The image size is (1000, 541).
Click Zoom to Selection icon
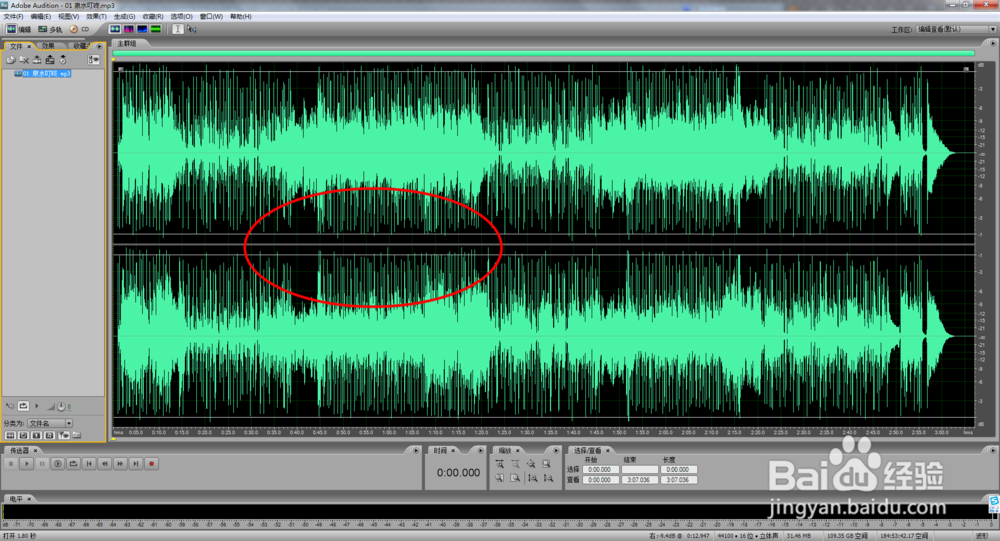tap(547, 464)
